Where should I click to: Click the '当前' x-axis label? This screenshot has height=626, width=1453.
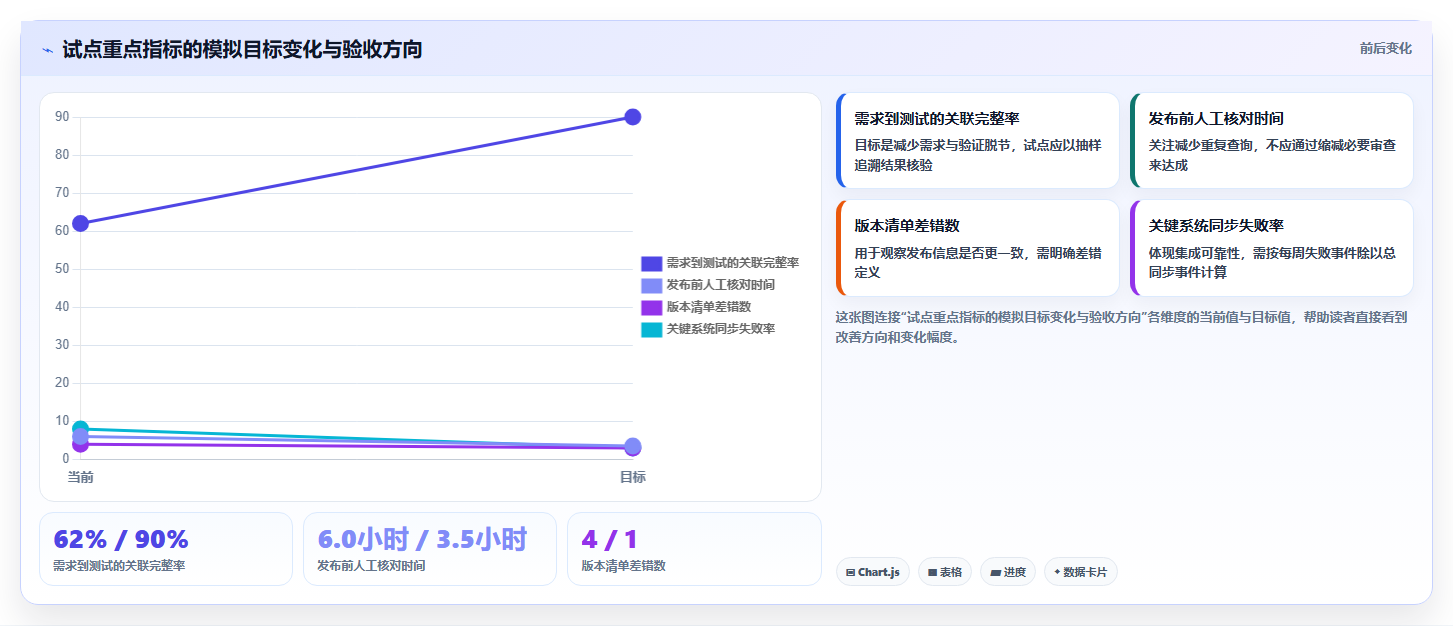[80, 477]
